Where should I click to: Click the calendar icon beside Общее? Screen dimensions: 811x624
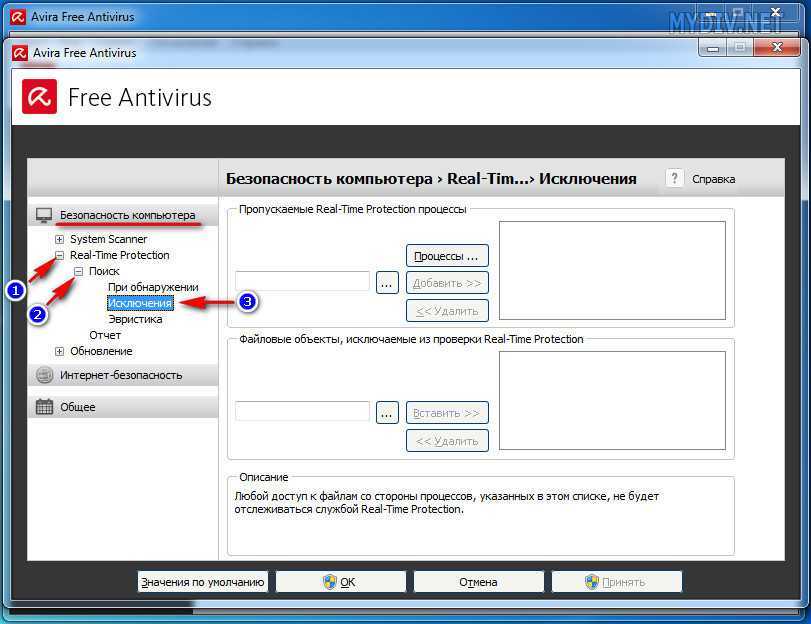point(44,407)
